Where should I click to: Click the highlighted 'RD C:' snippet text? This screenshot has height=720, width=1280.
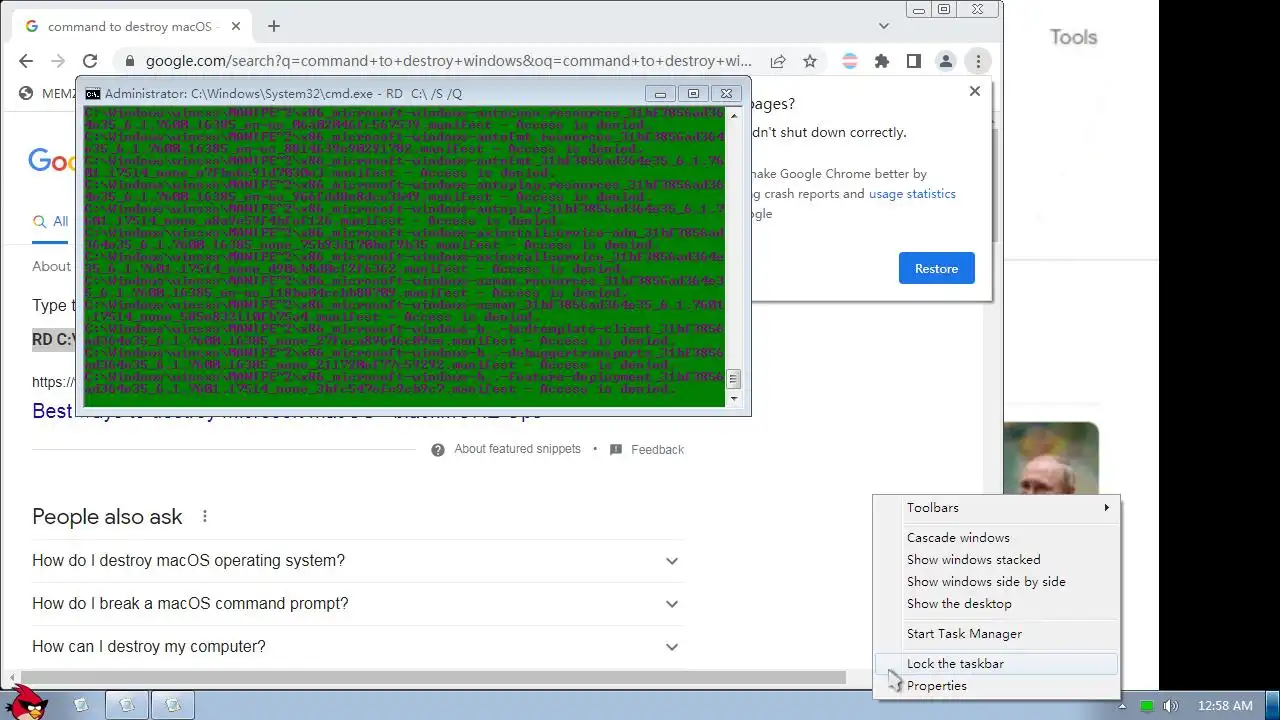(x=54, y=340)
